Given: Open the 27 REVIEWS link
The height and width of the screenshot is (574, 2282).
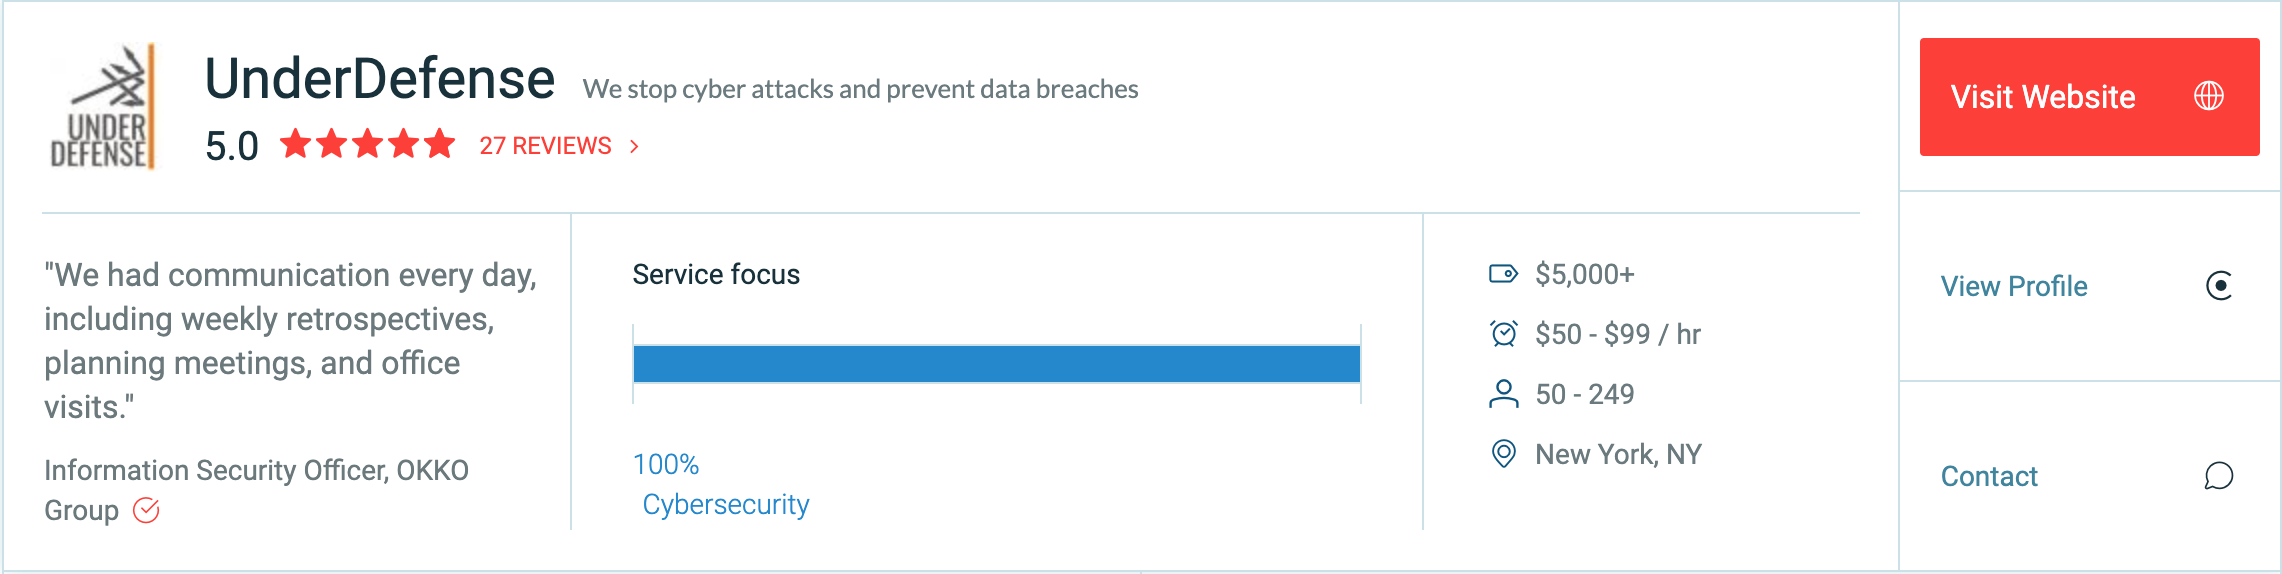Looking at the screenshot, I should [545, 146].
